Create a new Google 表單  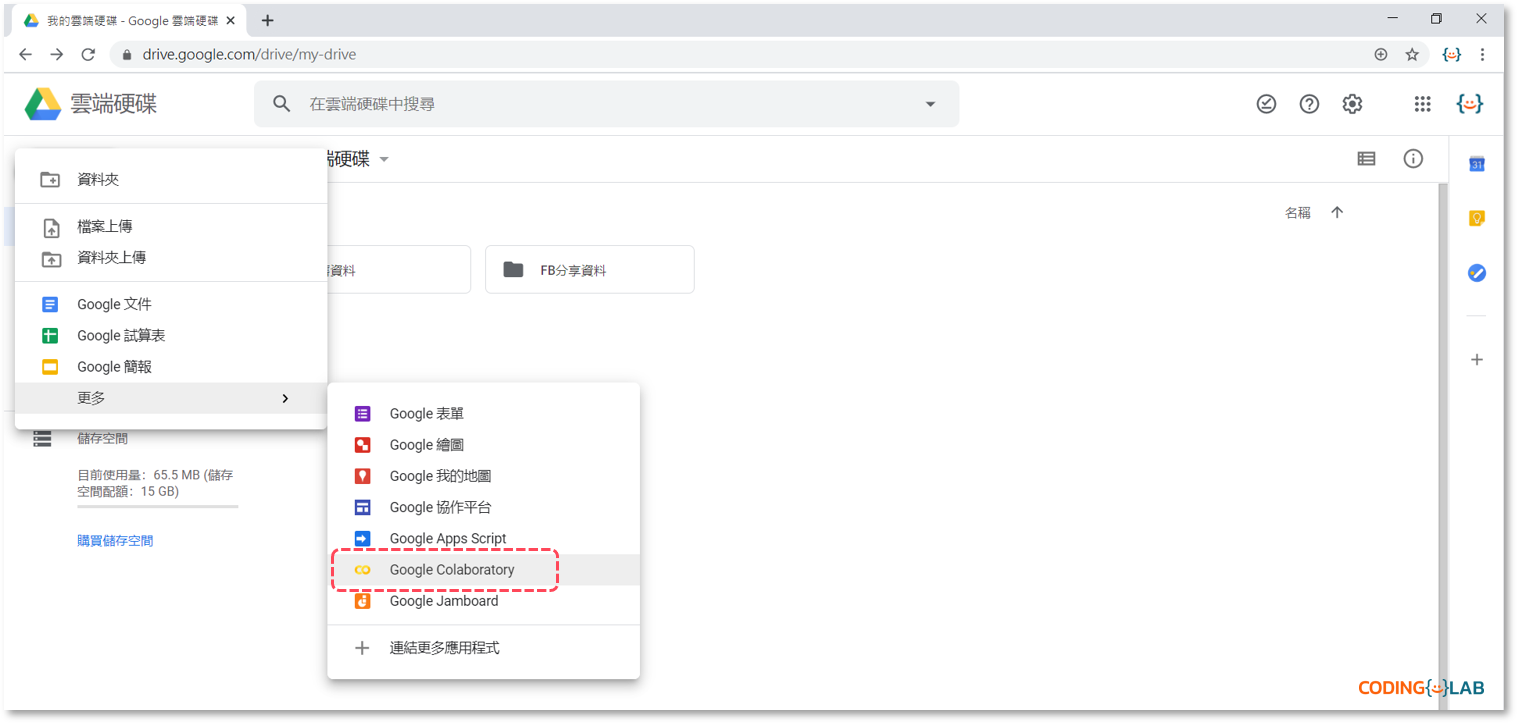click(x=484, y=414)
